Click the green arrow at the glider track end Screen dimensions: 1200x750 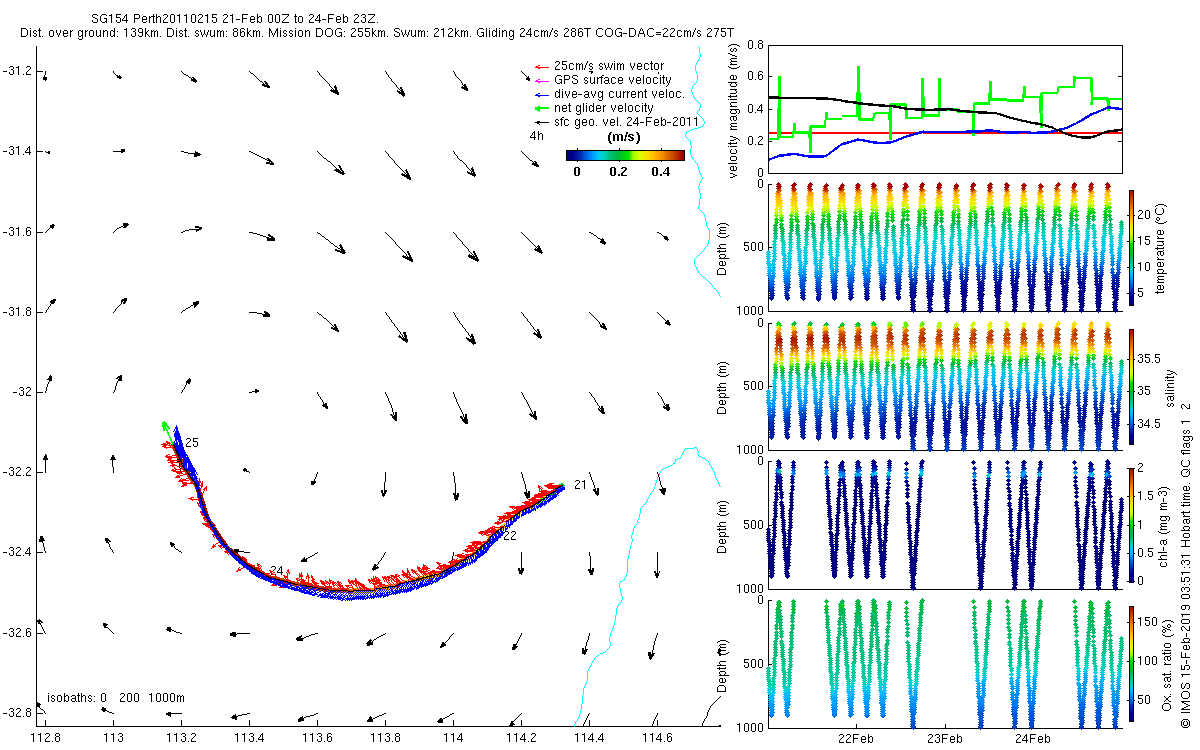tap(166, 428)
